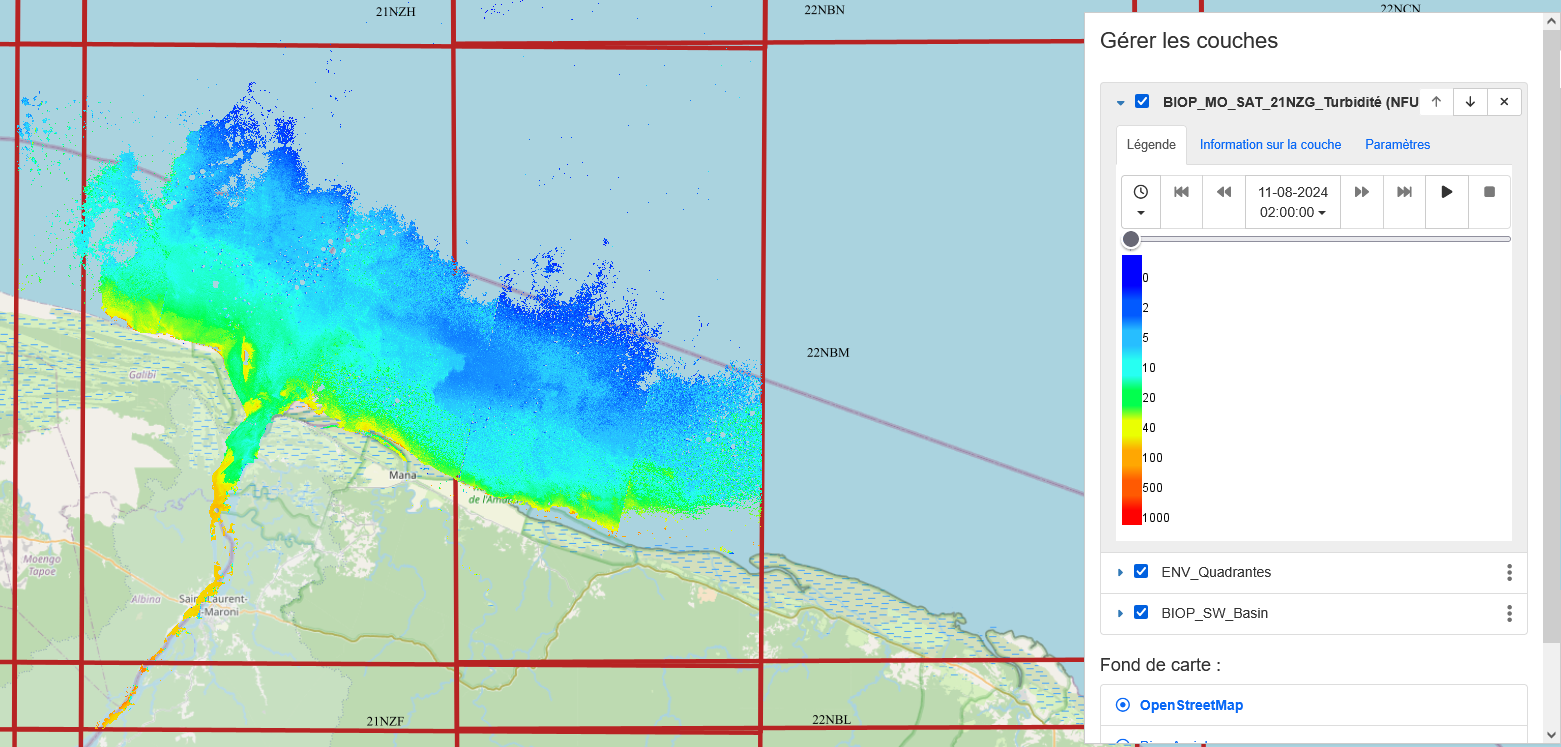Screen dimensions: 1561x747
Task: Step forward one time step
Action: coord(1362,192)
